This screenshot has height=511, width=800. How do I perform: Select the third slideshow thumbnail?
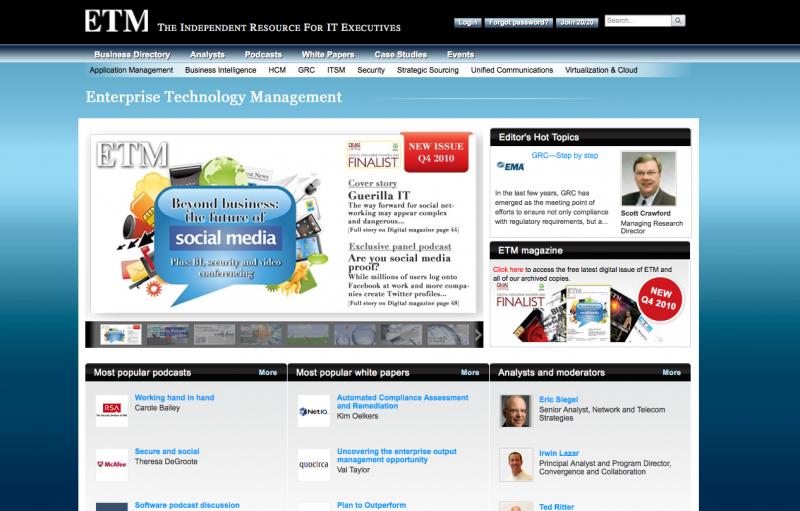pyautogui.click(x=214, y=335)
